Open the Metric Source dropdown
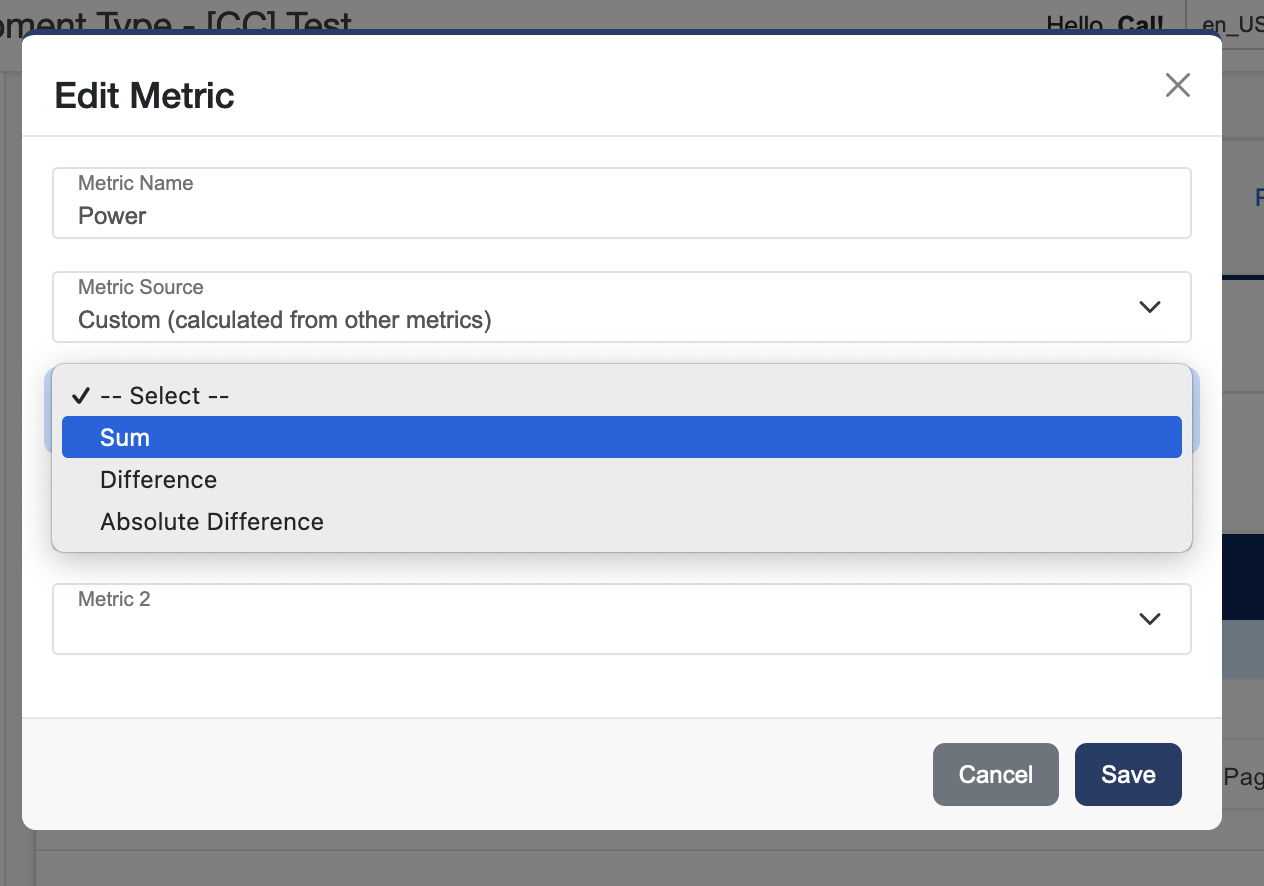Image resolution: width=1264 pixels, height=886 pixels. pos(620,308)
